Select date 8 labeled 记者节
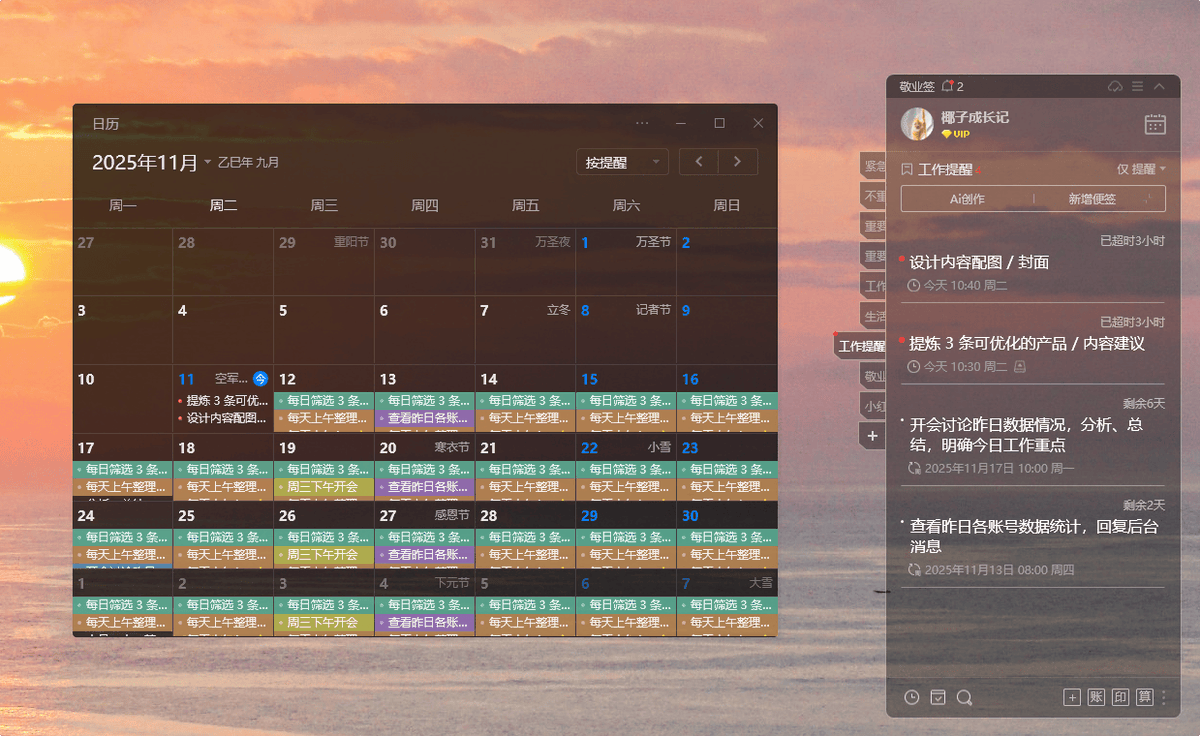Image resolution: width=1200 pixels, height=736 pixels. (626, 330)
